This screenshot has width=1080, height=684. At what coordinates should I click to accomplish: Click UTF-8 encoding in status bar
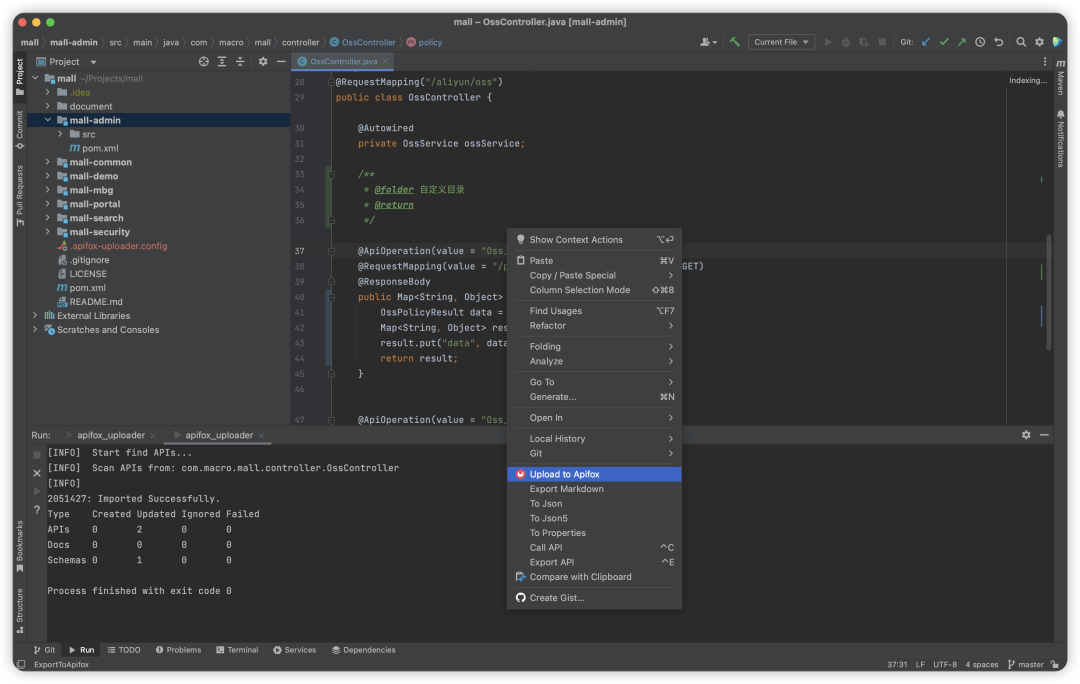(x=945, y=665)
